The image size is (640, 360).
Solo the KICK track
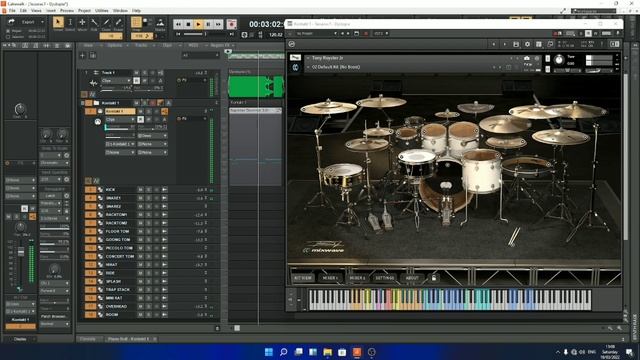click(148, 190)
